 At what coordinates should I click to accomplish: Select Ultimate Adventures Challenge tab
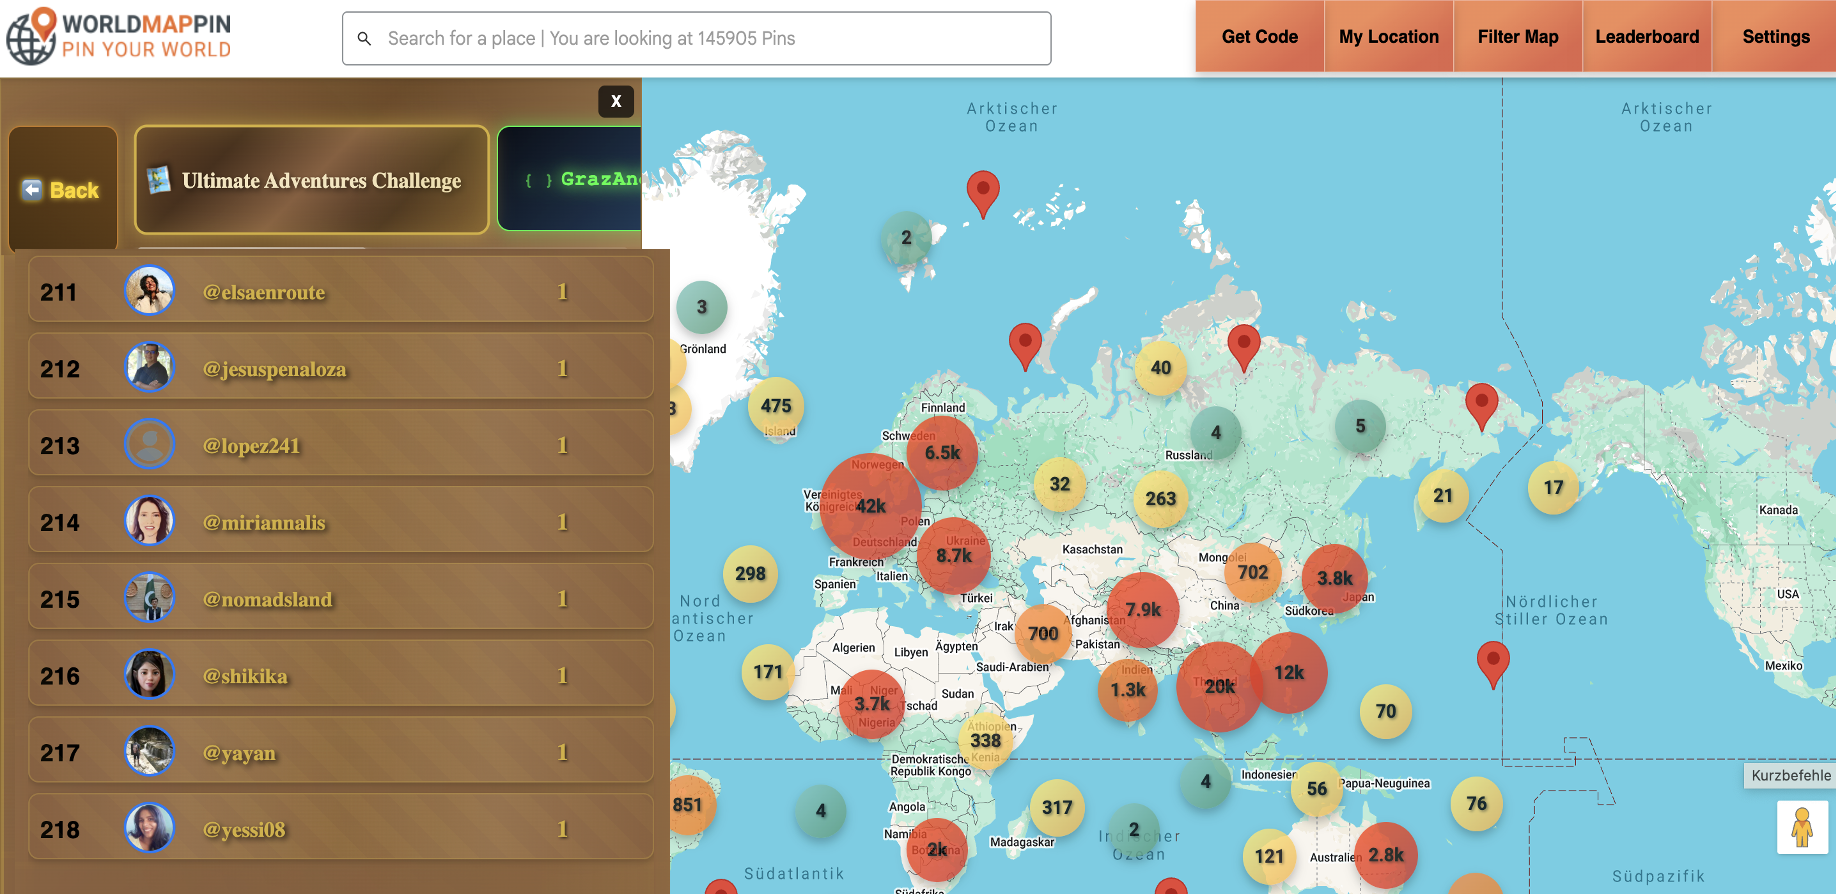coord(312,180)
